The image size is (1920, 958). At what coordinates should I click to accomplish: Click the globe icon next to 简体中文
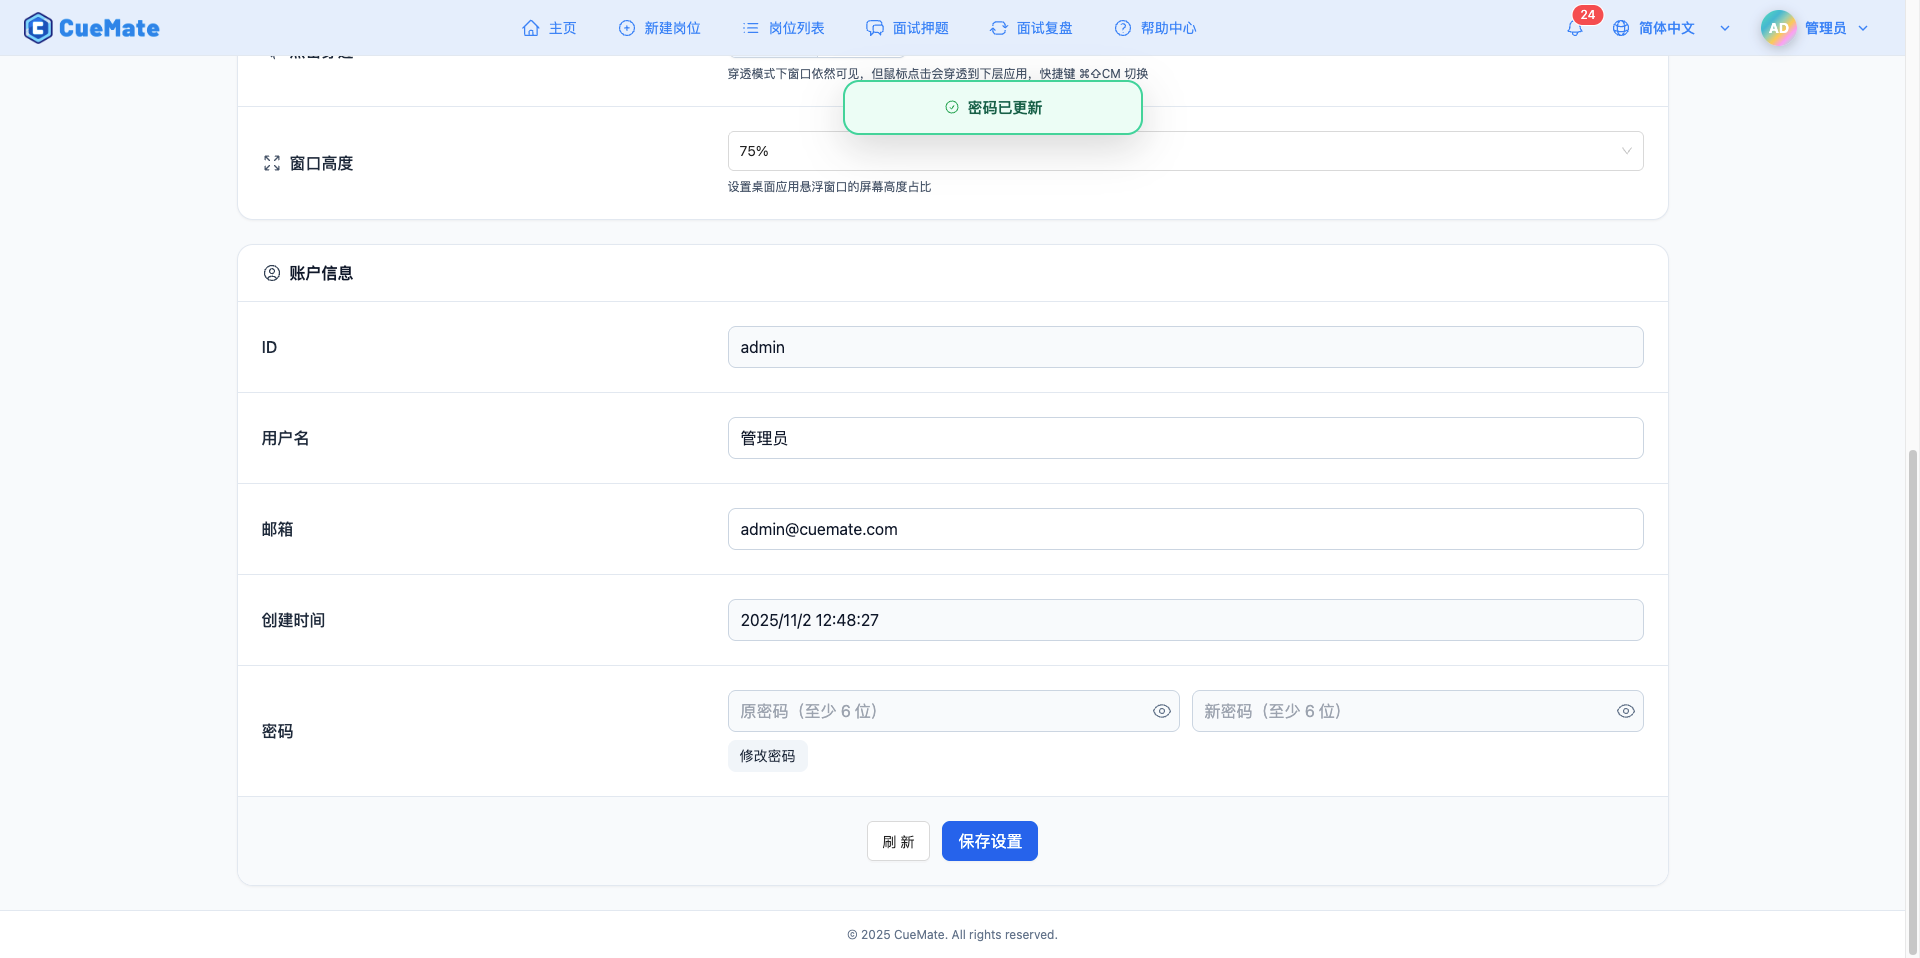(1620, 28)
